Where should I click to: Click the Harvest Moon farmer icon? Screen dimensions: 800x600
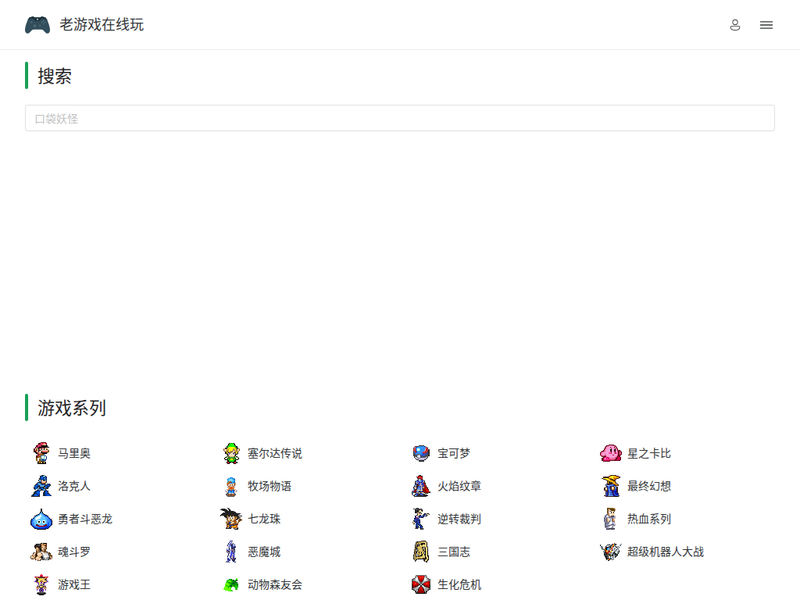[x=231, y=486]
